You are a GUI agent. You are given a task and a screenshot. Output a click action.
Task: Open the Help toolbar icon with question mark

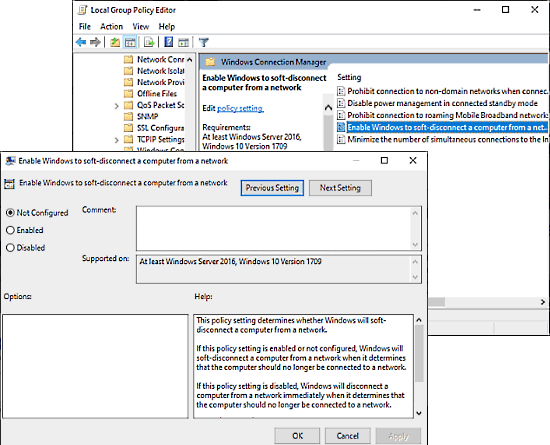point(169,42)
